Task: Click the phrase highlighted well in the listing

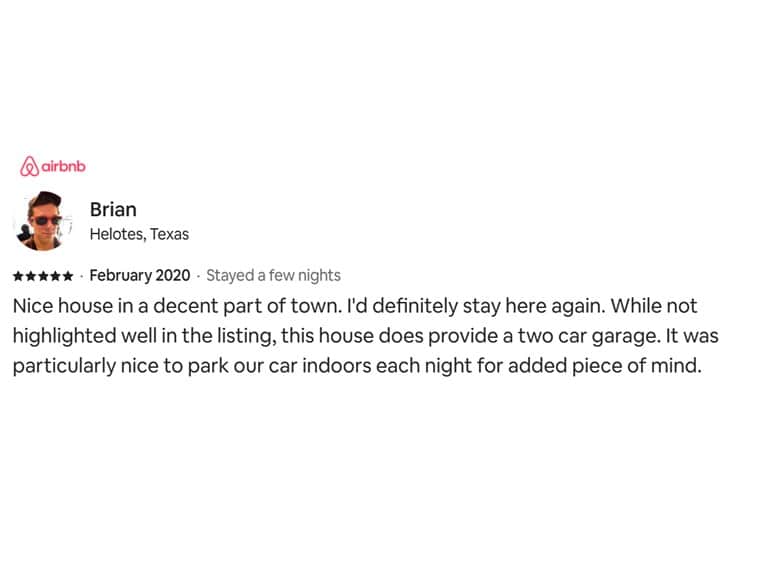Action: click(144, 336)
